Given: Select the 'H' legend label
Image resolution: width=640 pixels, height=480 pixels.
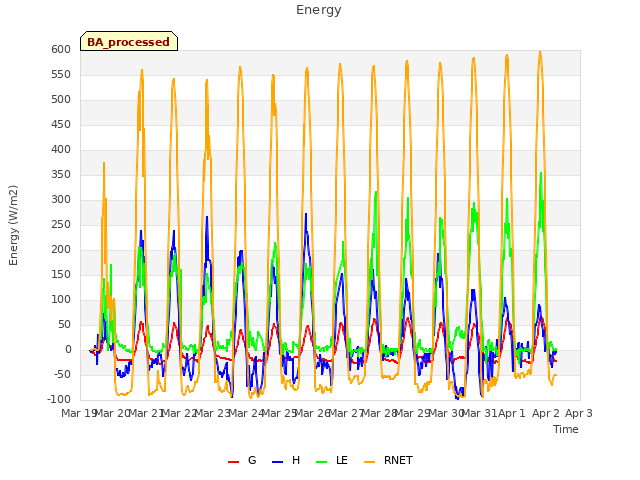Looking at the screenshot, I should (x=296, y=460).
